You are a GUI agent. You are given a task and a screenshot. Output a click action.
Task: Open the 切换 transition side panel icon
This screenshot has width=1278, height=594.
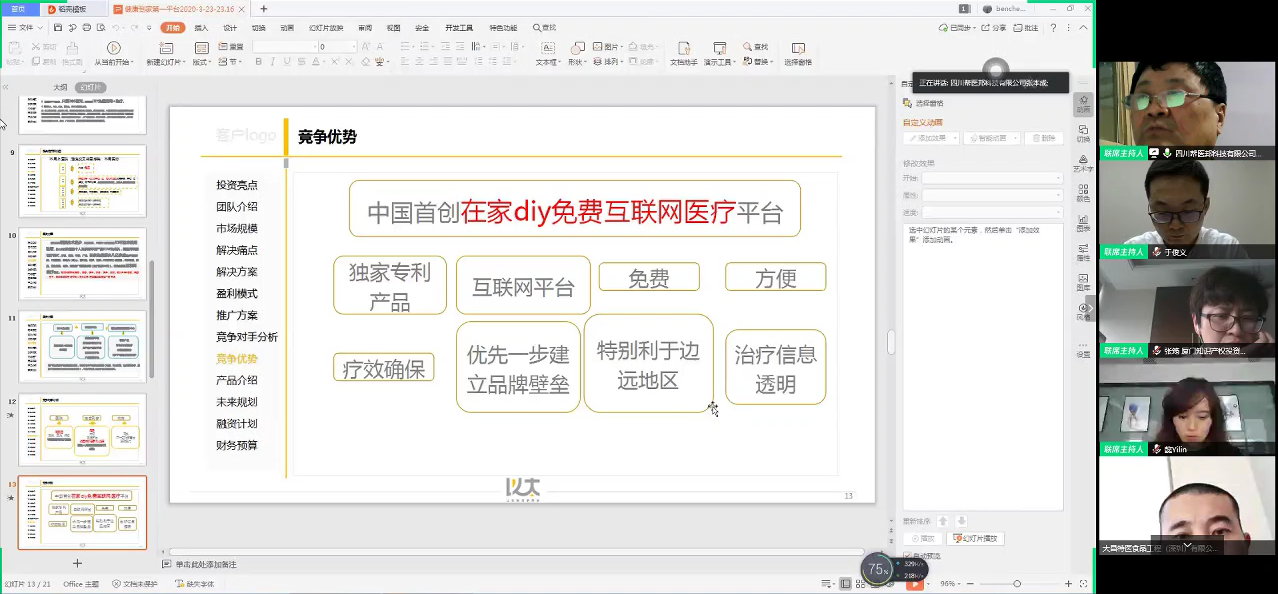pyautogui.click(x=1083, y=133)
